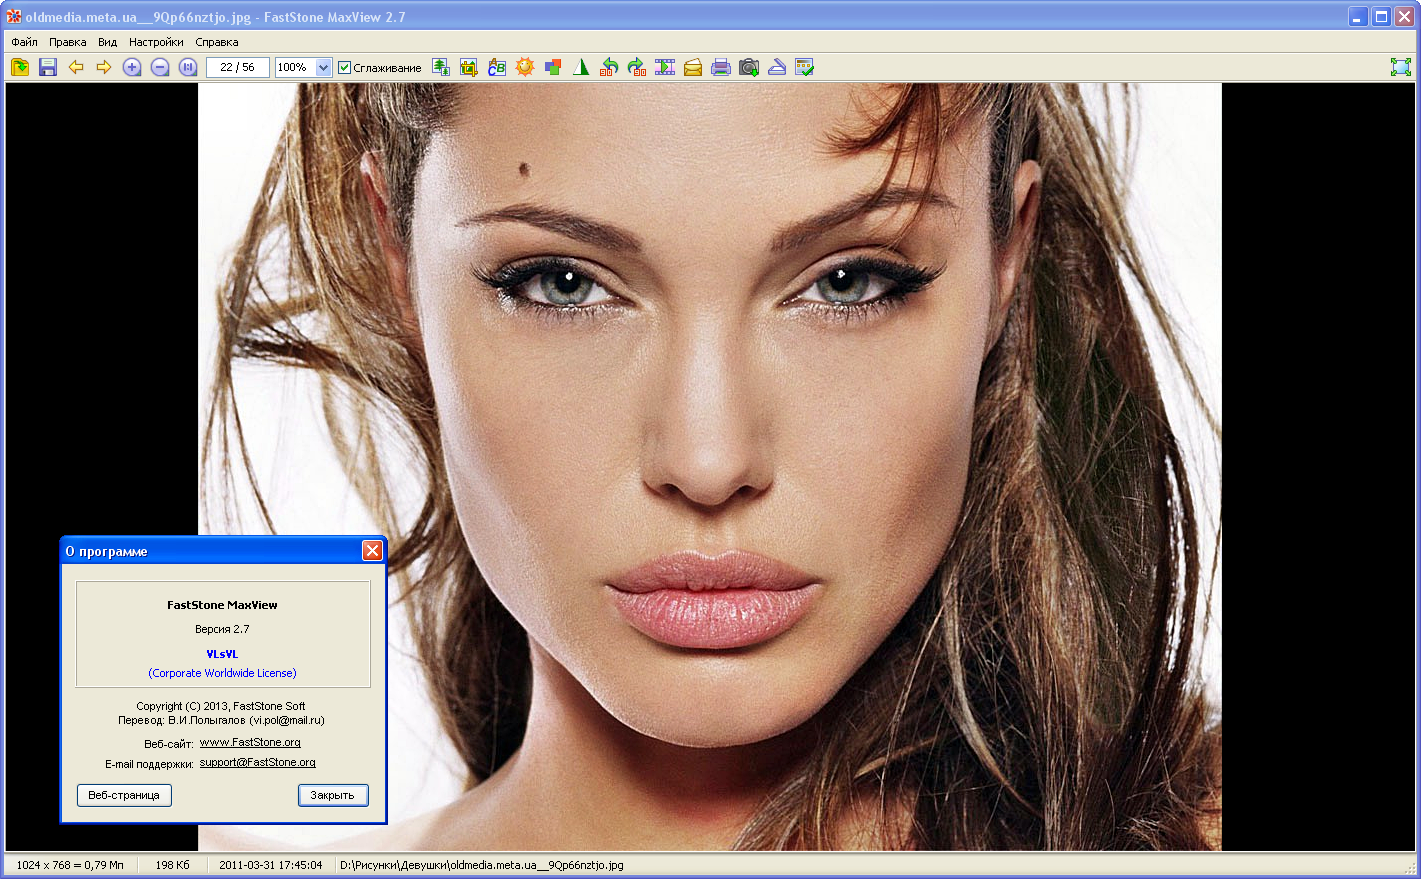Open the 100% zoom level dropdown

tap(323, 67)
